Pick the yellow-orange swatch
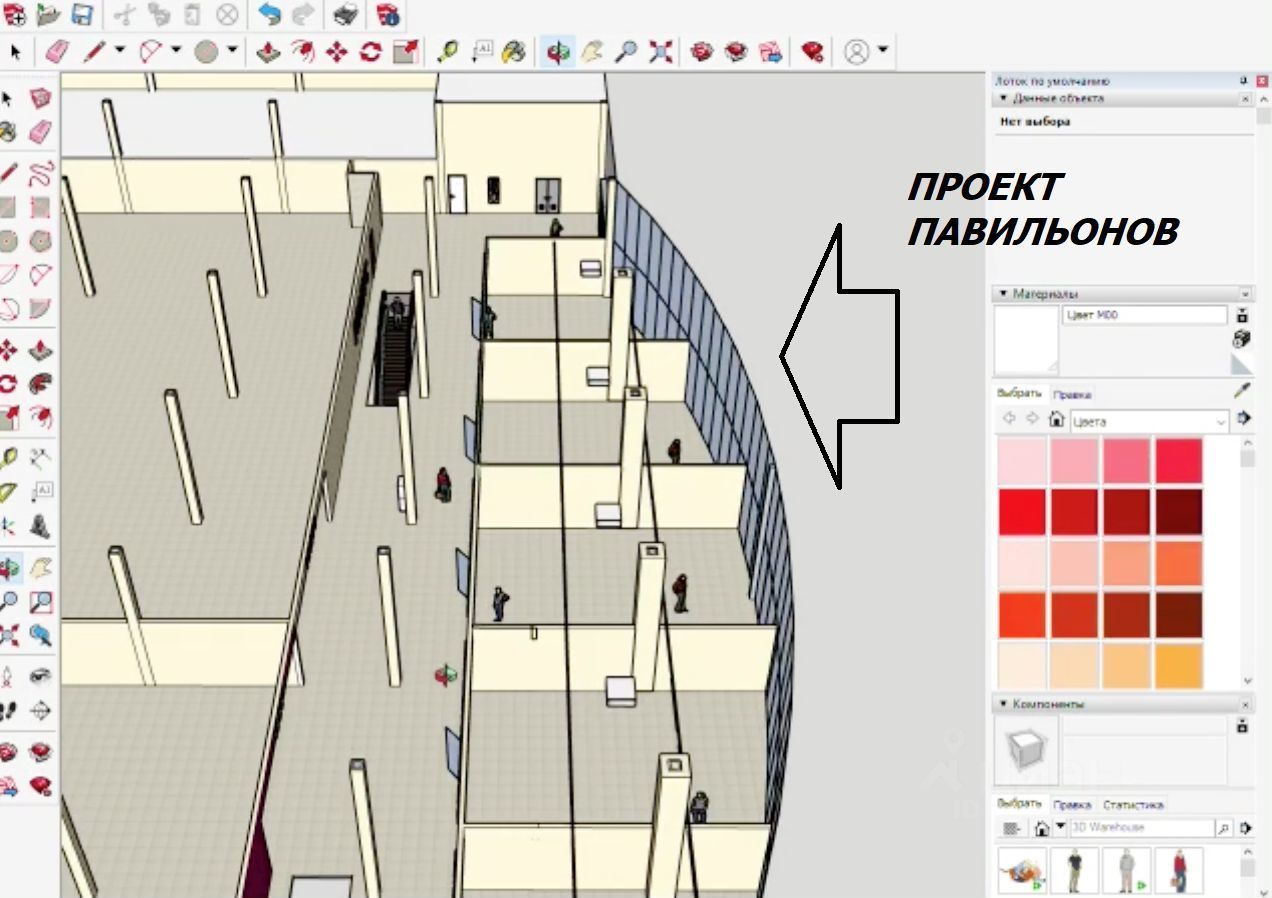1272x898 pixels. coord(1179,666)
